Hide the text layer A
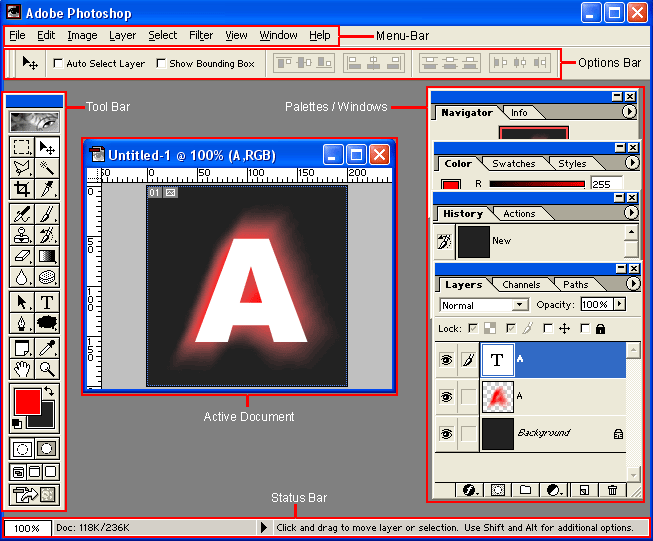This screenshot has height=541, width=653. point(446,360)
